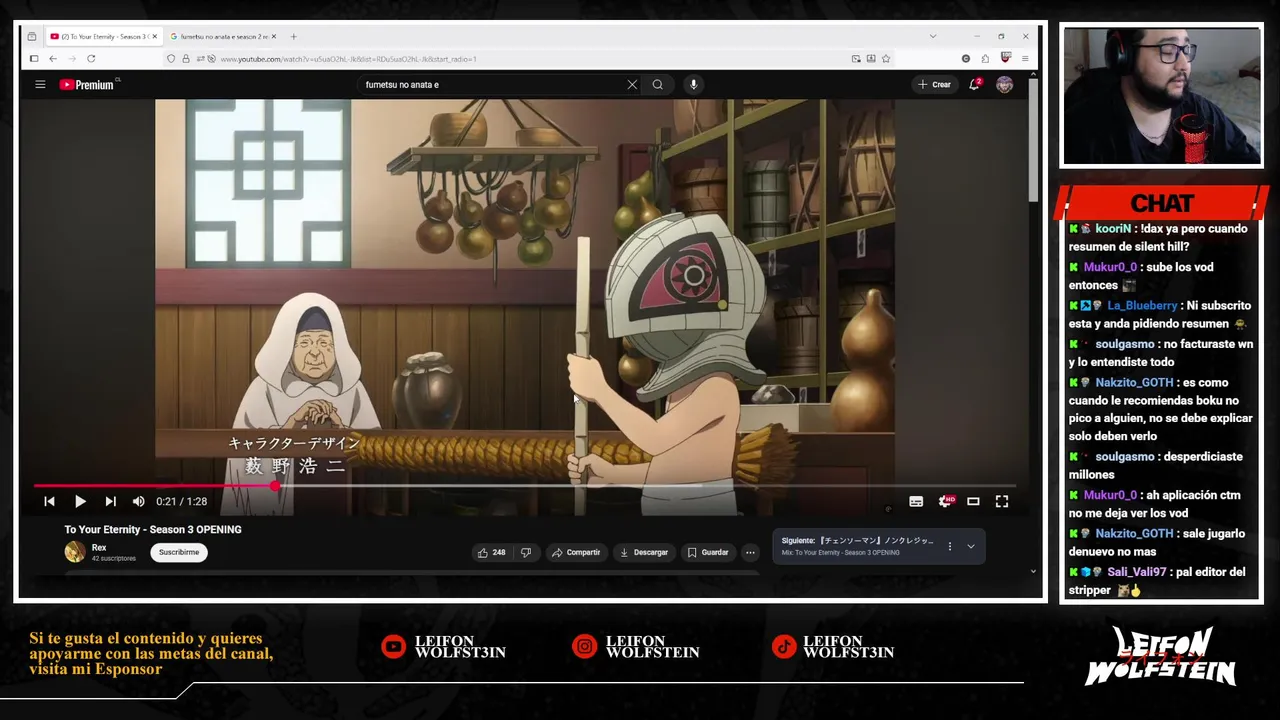Click La_Blueberry username in chat

pyautogui.click(x=1142, y=306)
